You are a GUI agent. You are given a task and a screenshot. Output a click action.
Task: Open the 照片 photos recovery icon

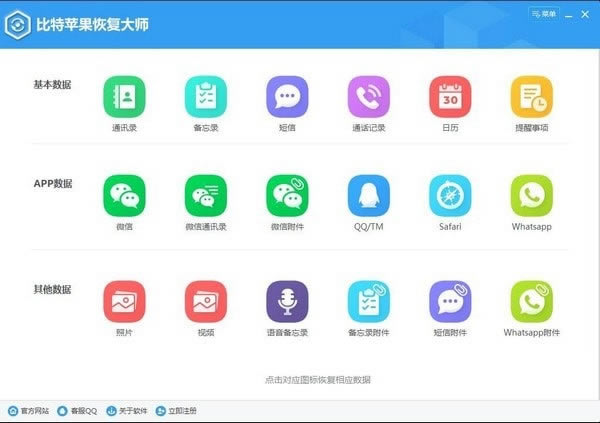click(x=124, y=302)
